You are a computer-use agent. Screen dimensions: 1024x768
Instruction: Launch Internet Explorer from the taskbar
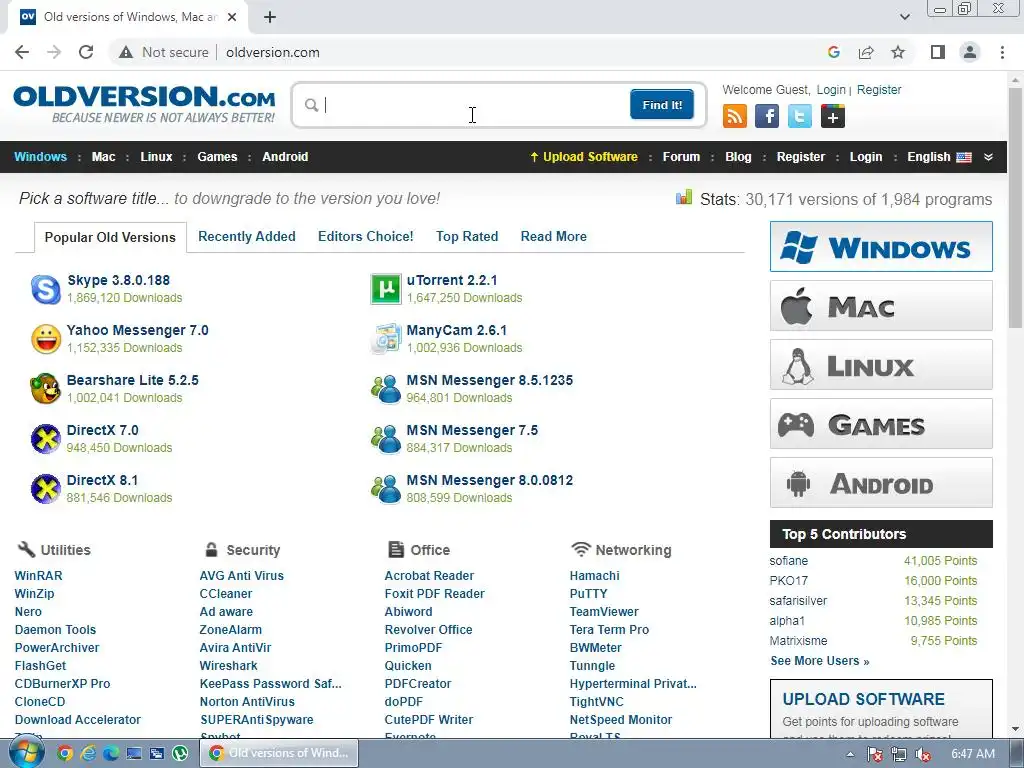click(88, 754)
